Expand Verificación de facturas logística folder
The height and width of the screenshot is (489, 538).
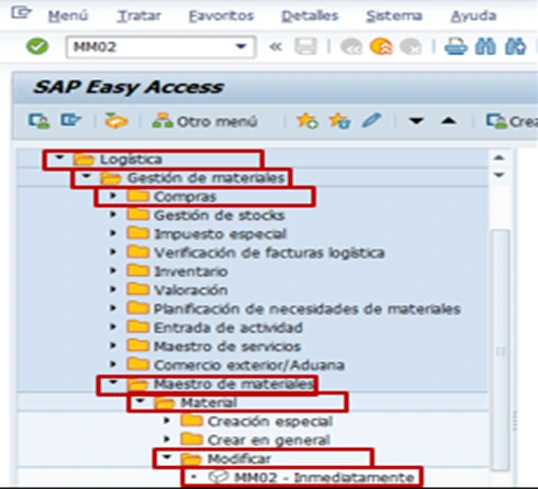pyautogui.click(x=113, y=252)
